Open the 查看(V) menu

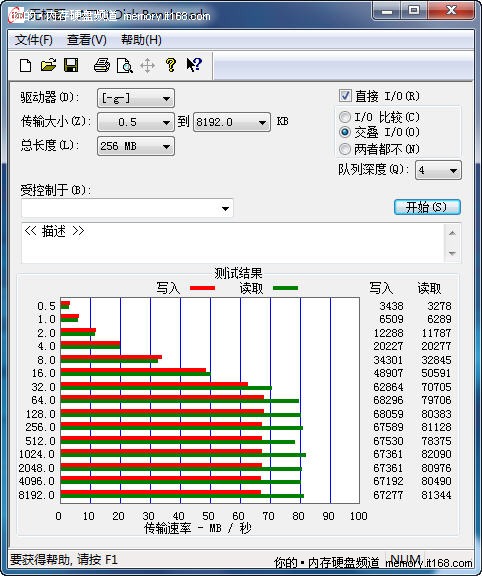coord(87,40)
